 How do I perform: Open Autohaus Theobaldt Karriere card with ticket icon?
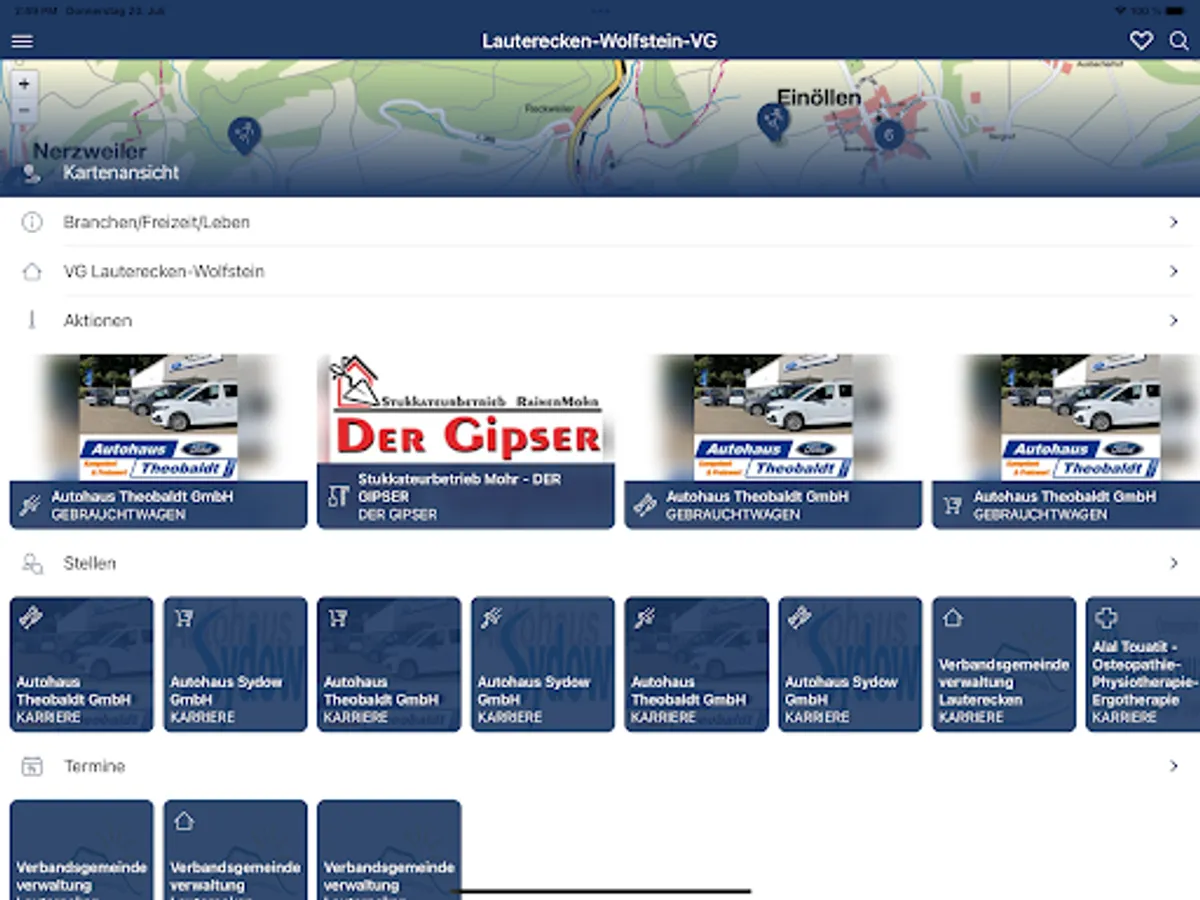pos(82,664)
